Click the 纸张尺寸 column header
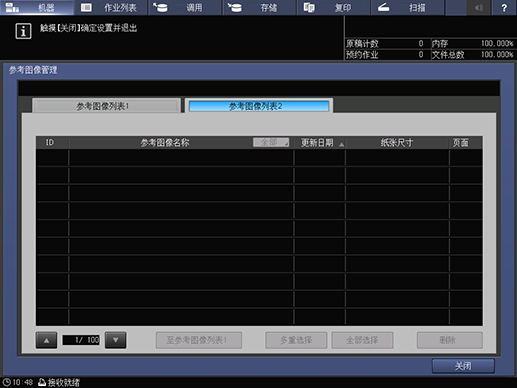517x388 pixels. (397, 143)
